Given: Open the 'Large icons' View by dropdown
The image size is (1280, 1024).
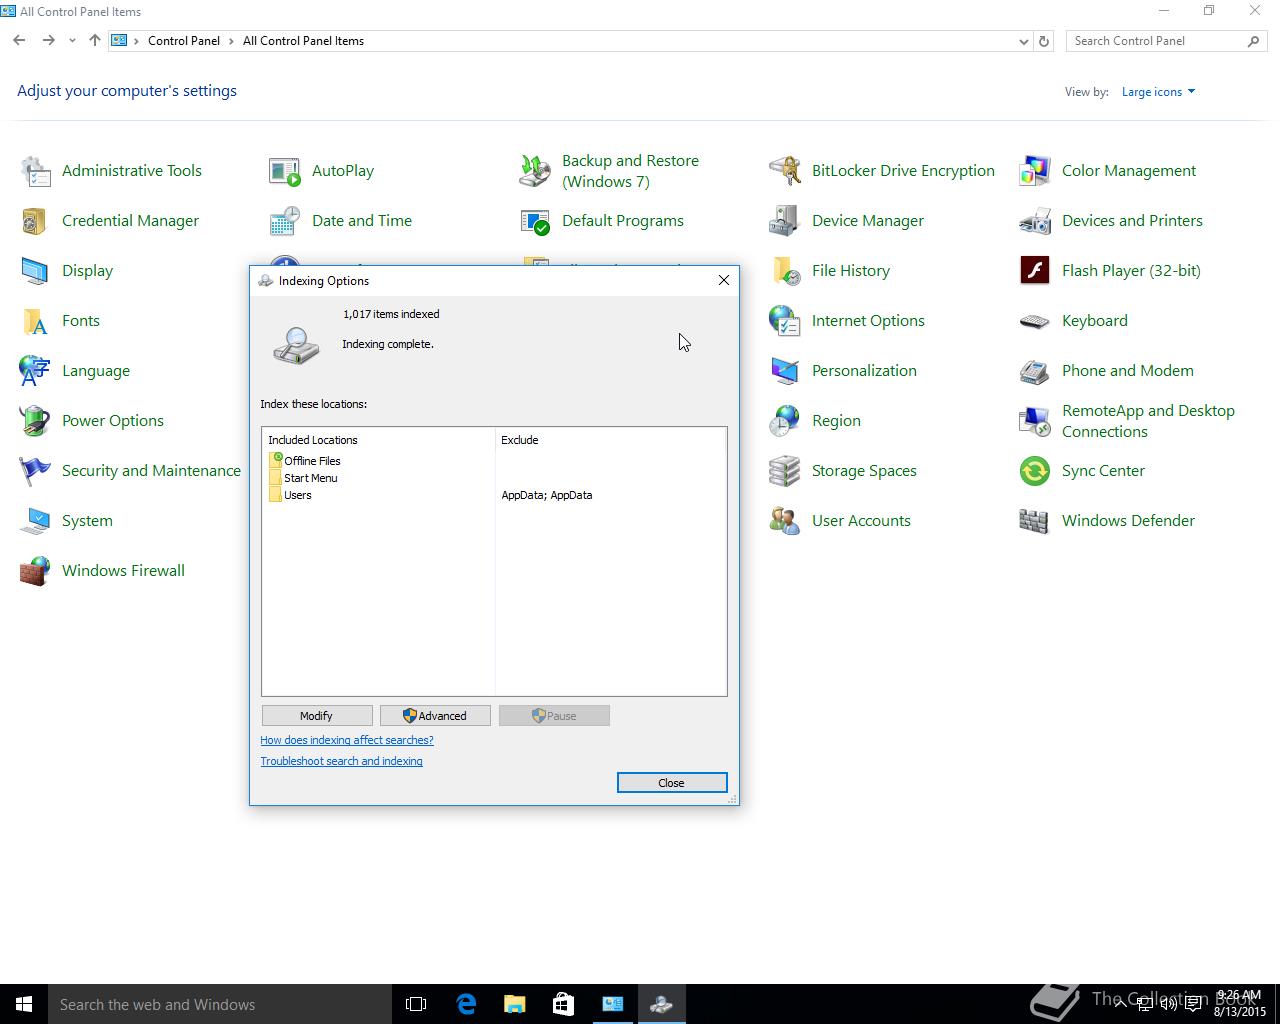Looking at the screenshot, I should tap(1158, 92).
